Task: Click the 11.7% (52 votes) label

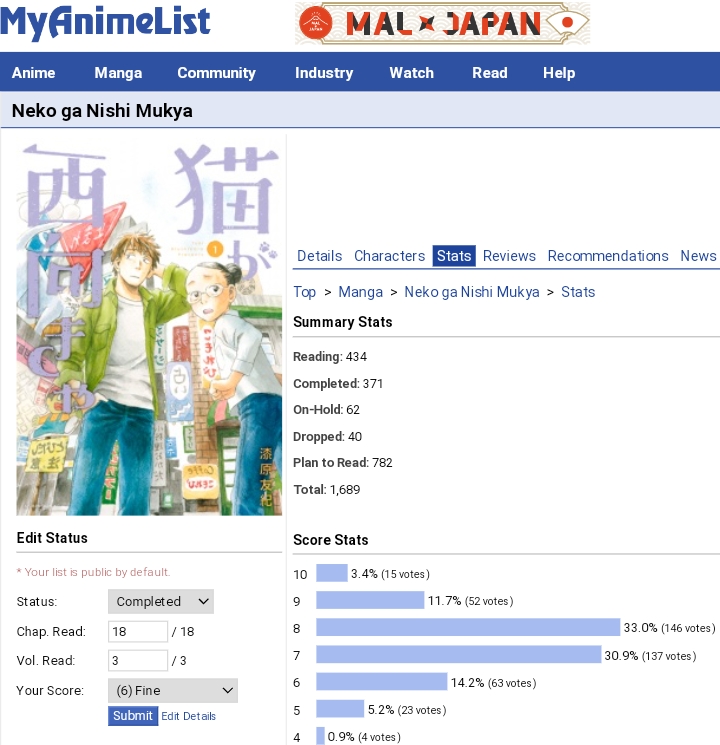Action: click(470, 601)
